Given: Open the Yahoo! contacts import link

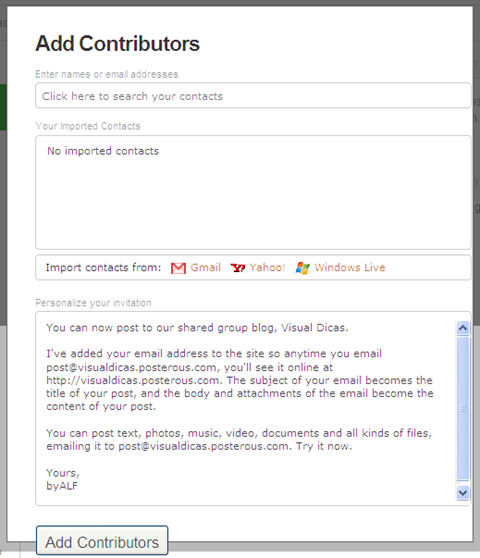Looking at the screenshot, I should [x=267, y=267].
